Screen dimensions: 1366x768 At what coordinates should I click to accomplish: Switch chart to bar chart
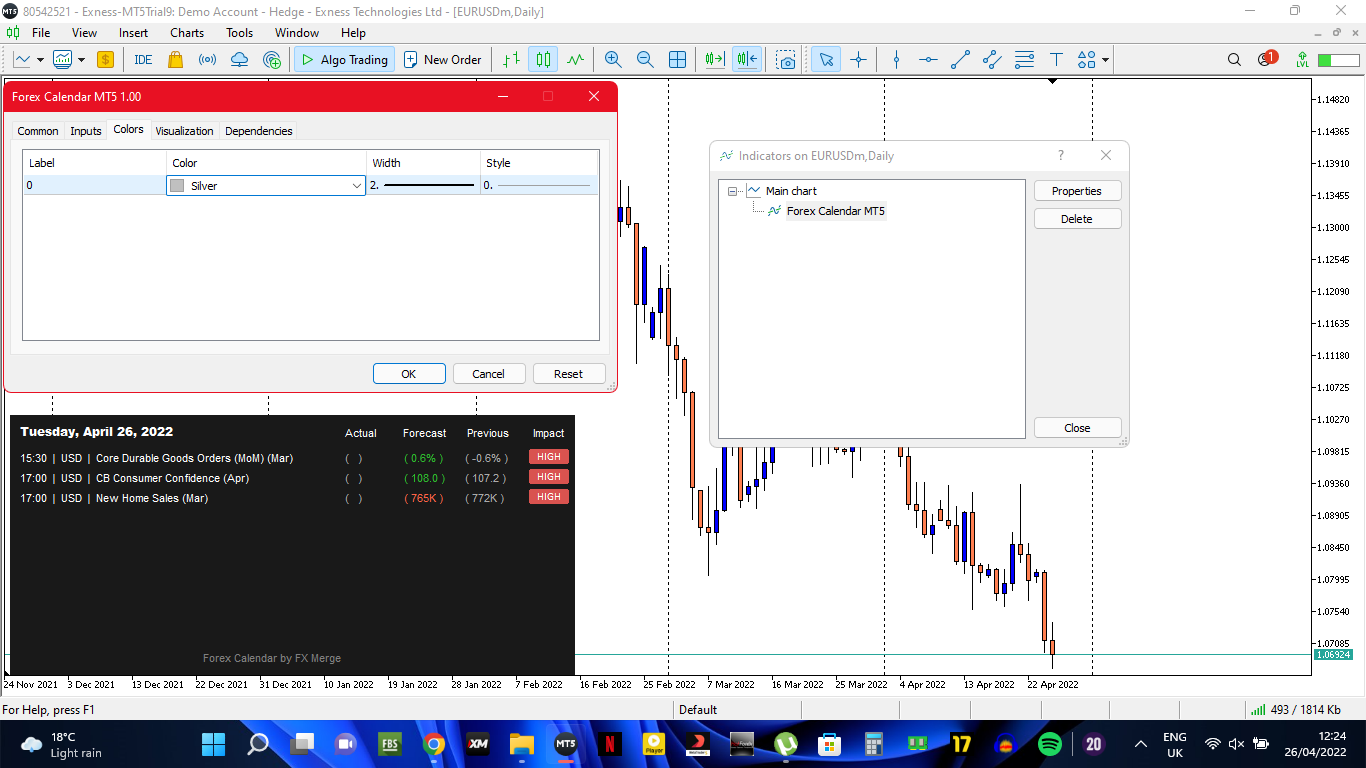(511, 59)
